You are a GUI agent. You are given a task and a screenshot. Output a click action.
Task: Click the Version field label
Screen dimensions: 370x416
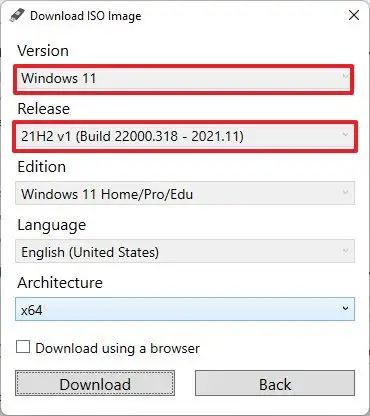click(43, 51)
